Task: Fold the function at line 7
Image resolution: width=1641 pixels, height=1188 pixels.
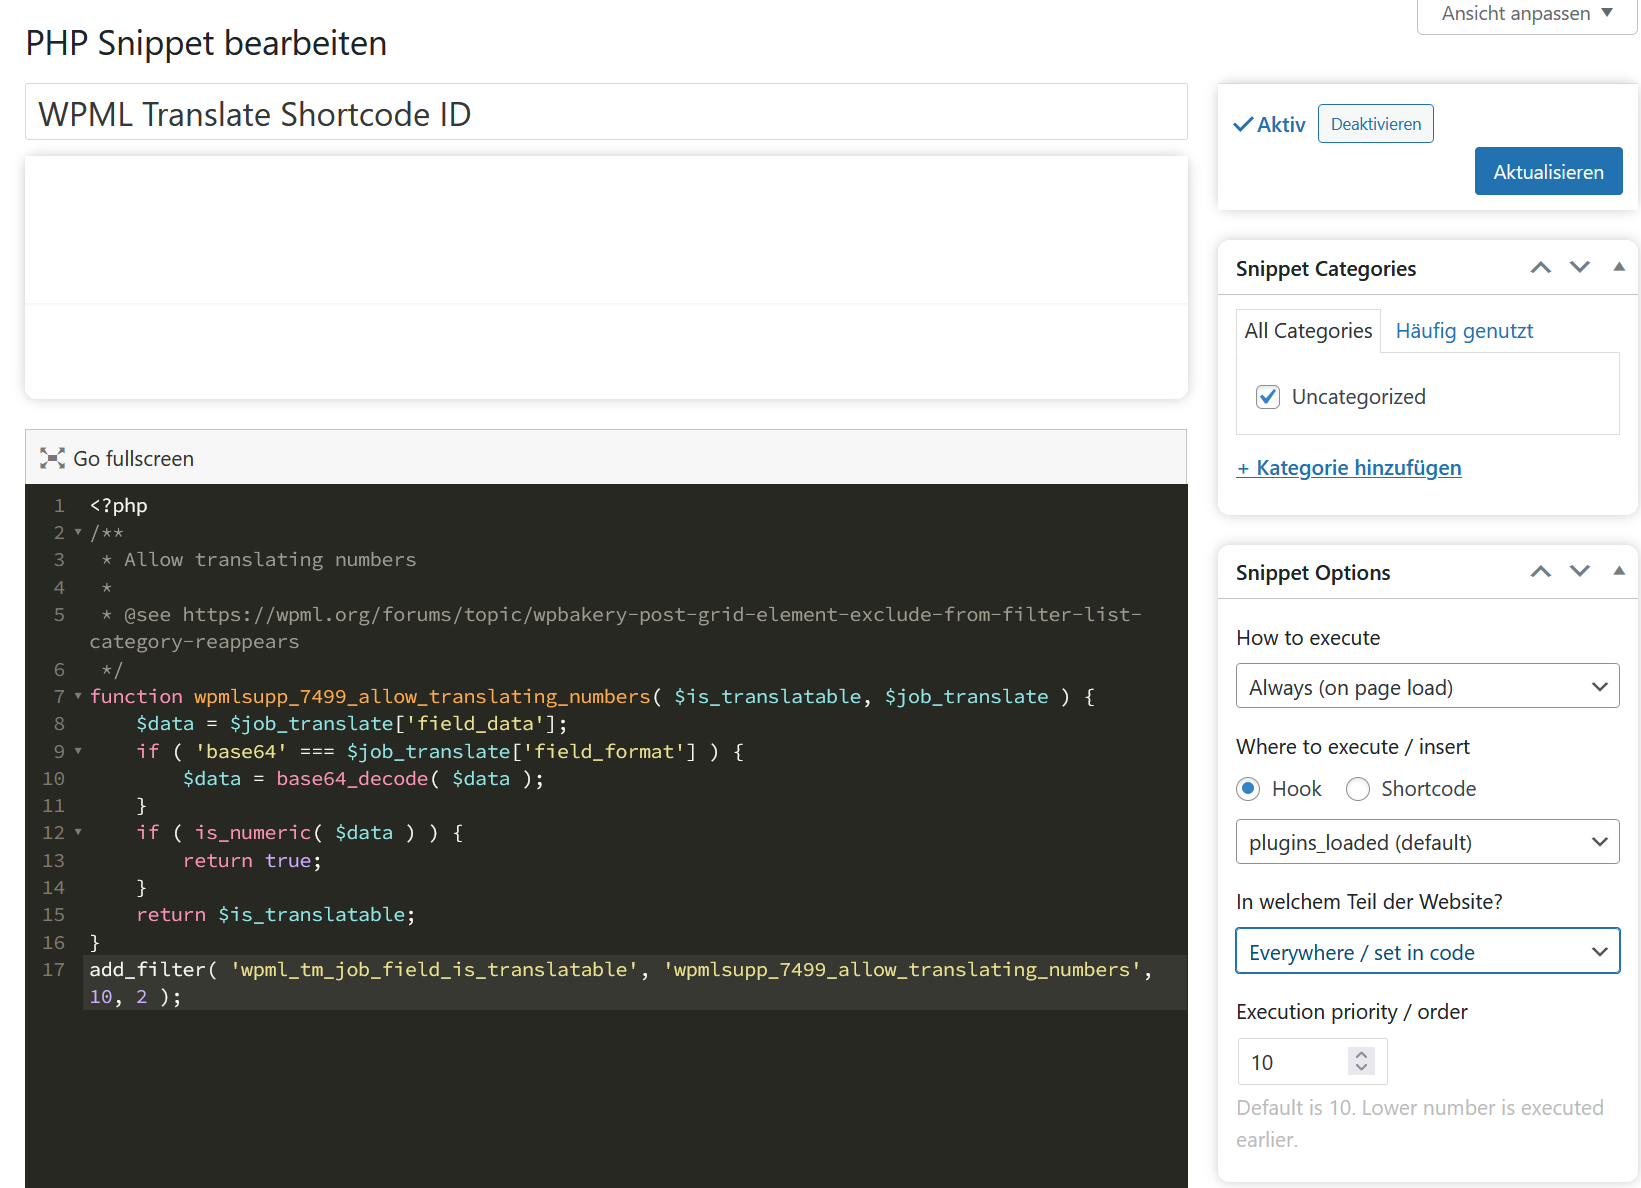Action: coord(78,696)
